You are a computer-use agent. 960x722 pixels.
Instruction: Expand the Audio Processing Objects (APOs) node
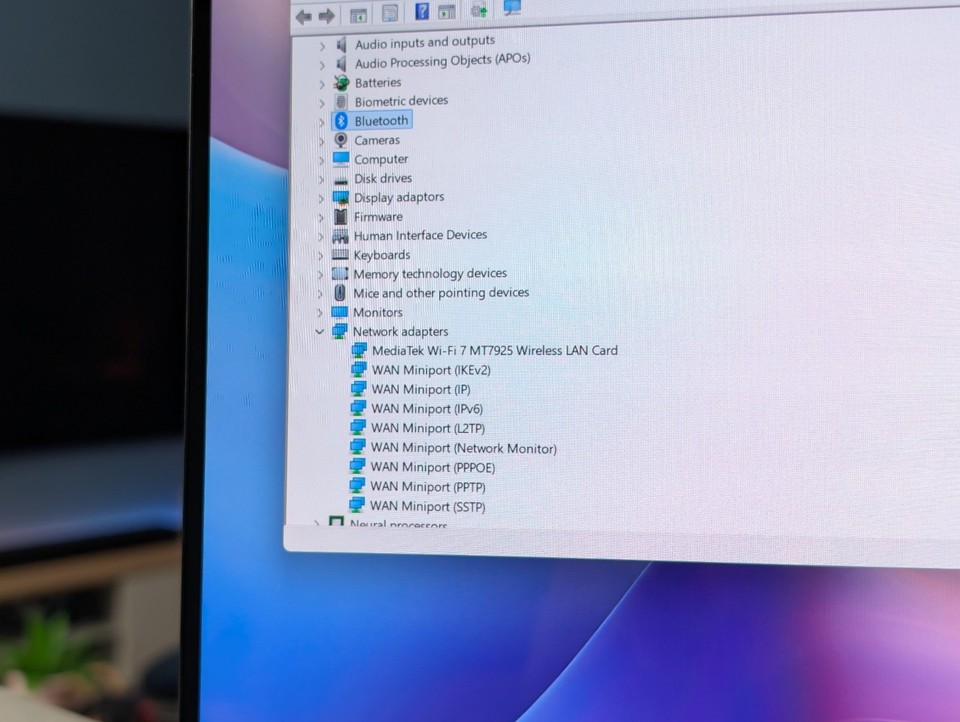tap(322, 65)
